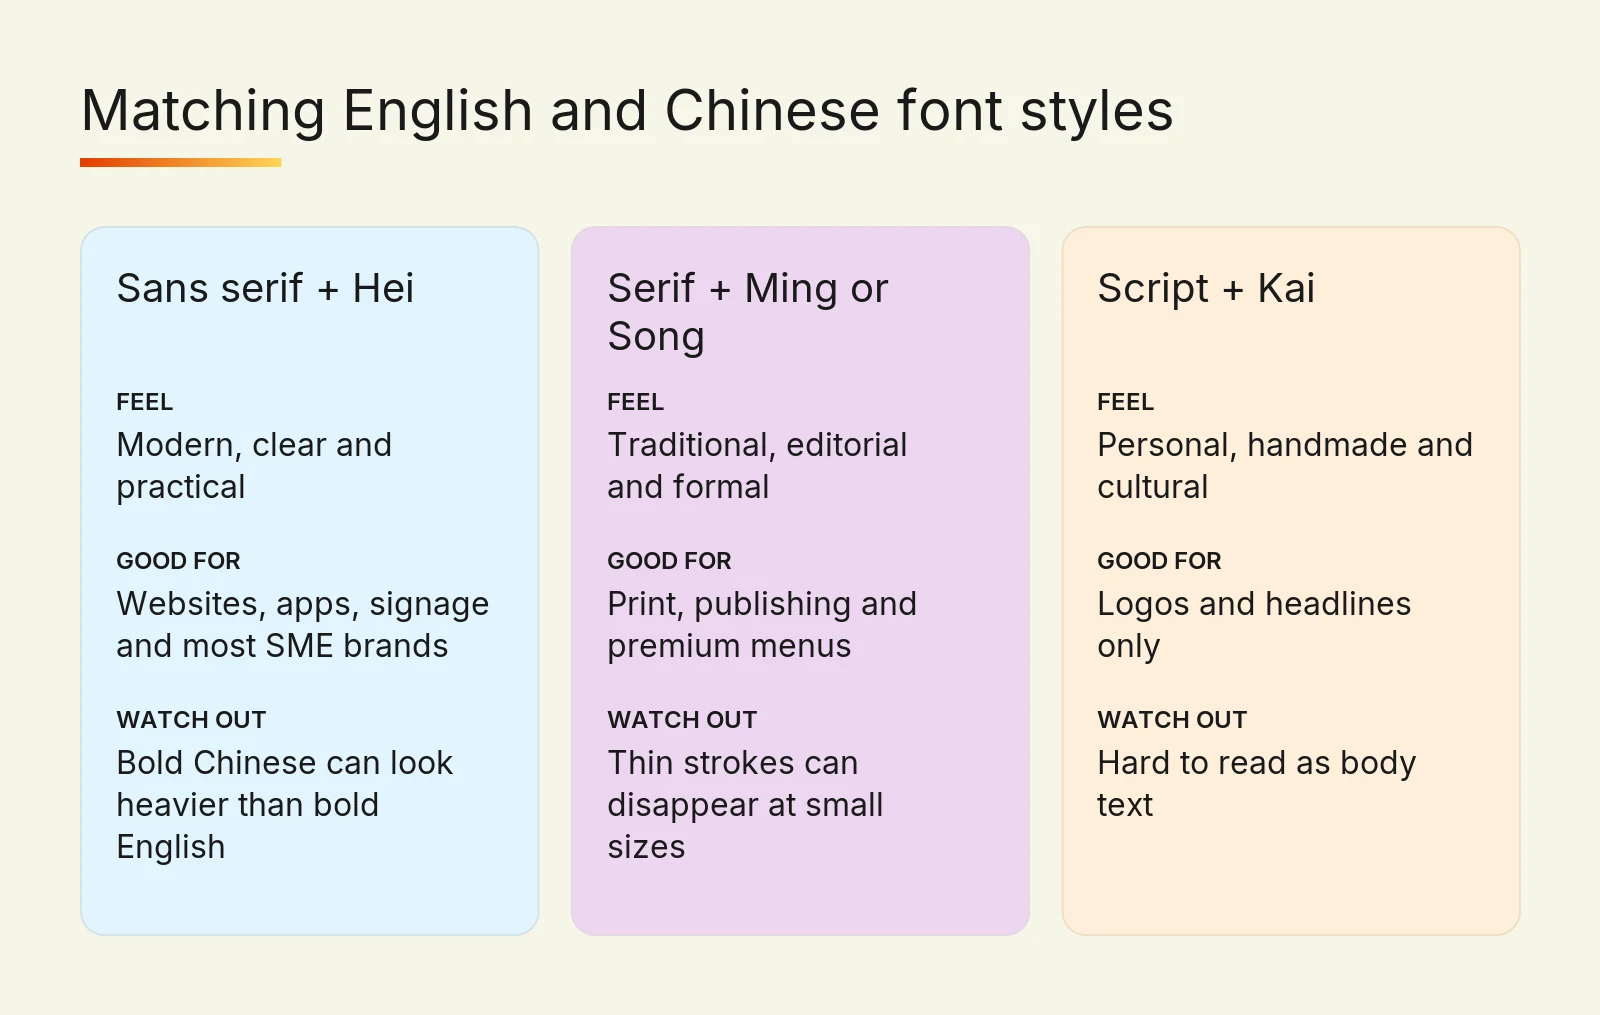Select the 'Serif + Ming or Song' heading

747,312
